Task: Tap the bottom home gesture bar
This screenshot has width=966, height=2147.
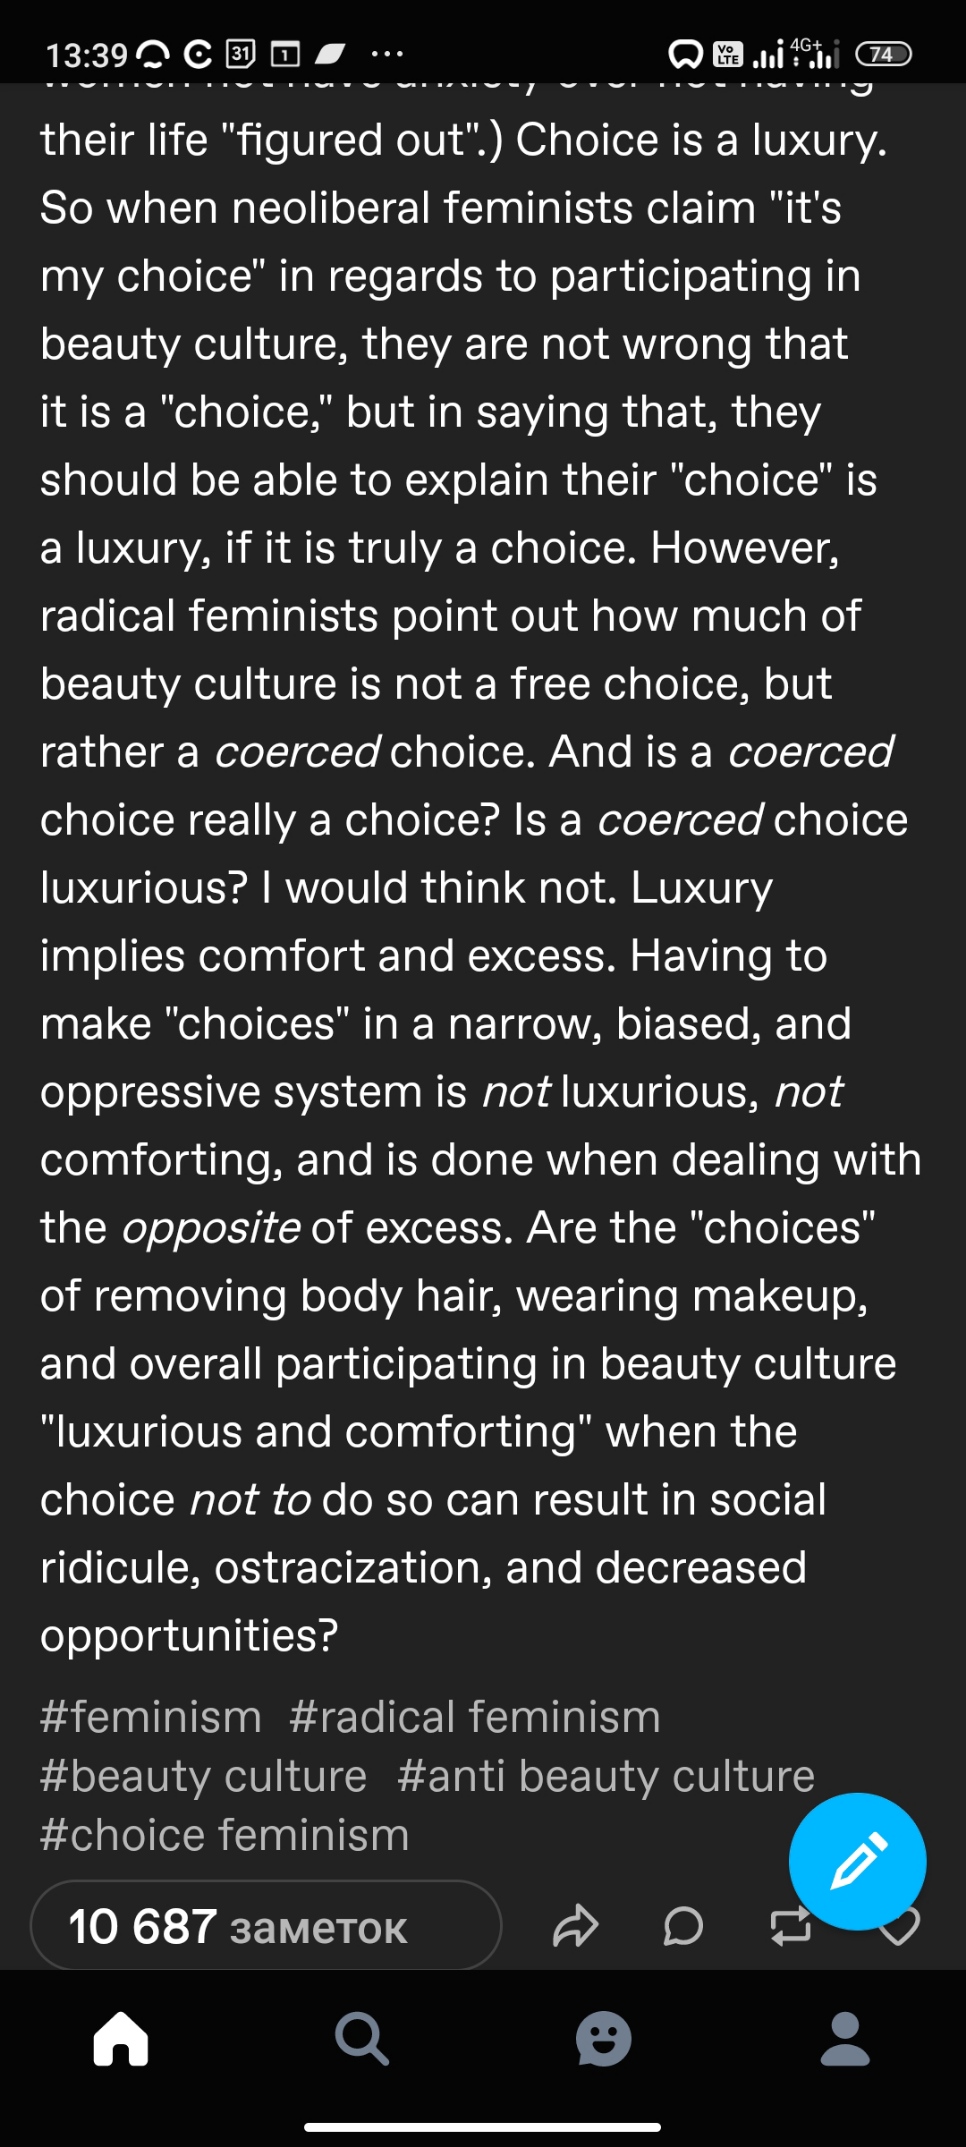Action: coord(483,2127)
